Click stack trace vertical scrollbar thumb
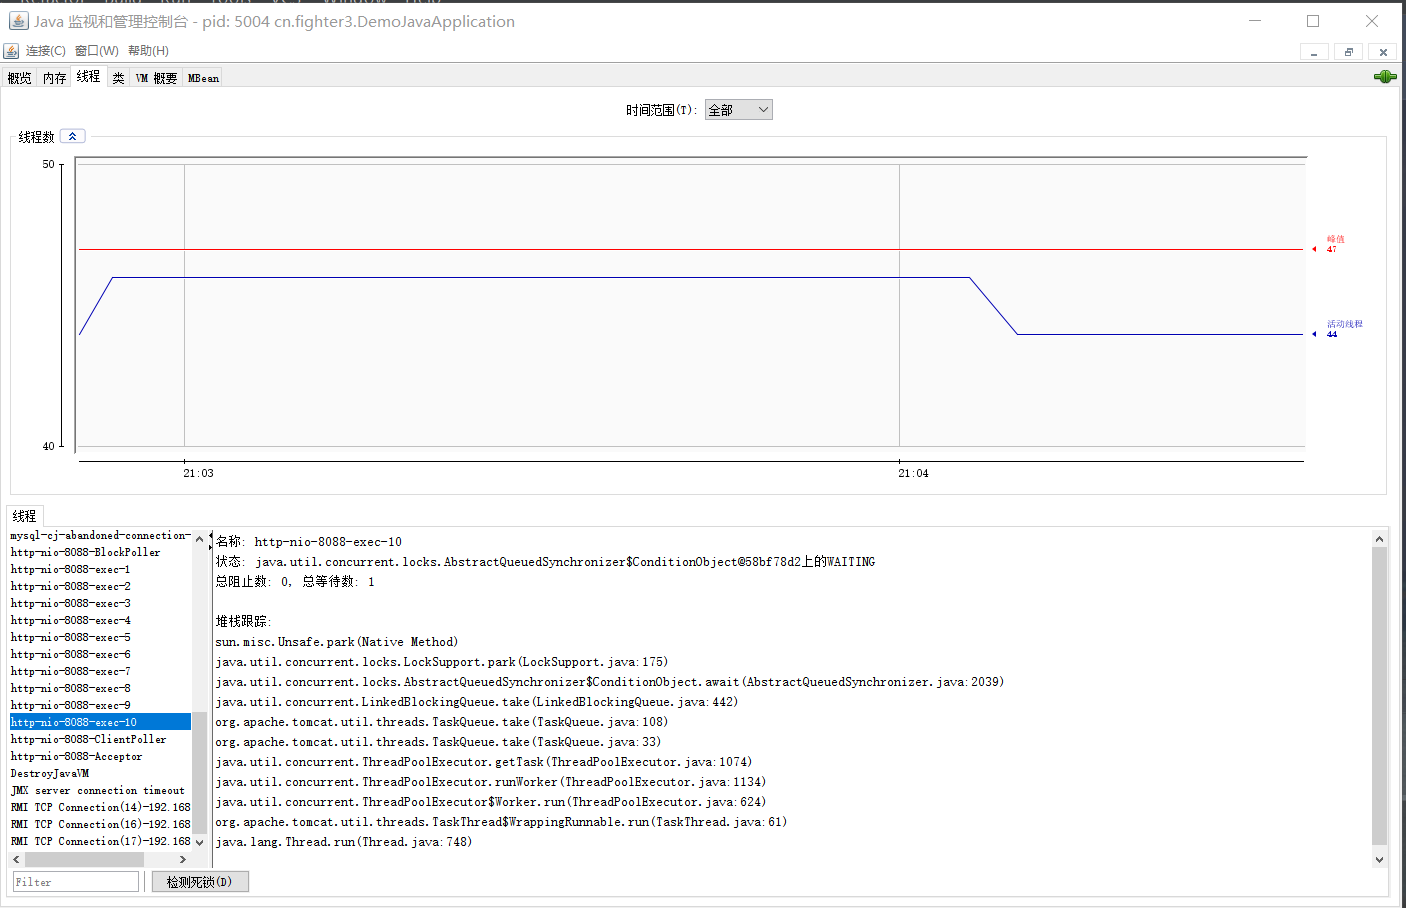This screenshot has width=1406, height=908. 1379,696
